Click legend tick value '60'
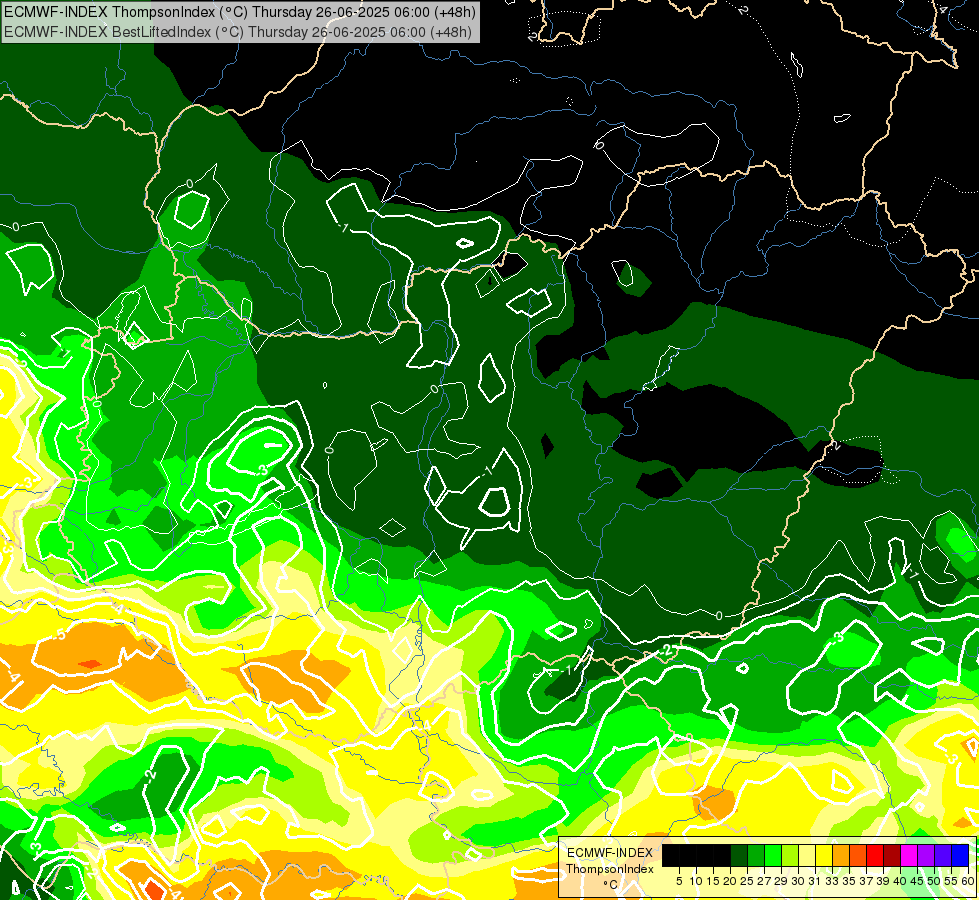This screenshot has width=979, height=900. 968,881
